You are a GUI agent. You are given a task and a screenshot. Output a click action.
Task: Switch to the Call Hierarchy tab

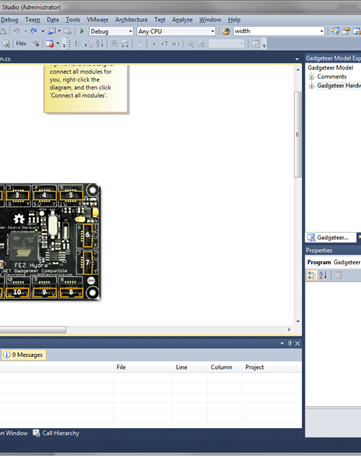click(x=56, y=433)
